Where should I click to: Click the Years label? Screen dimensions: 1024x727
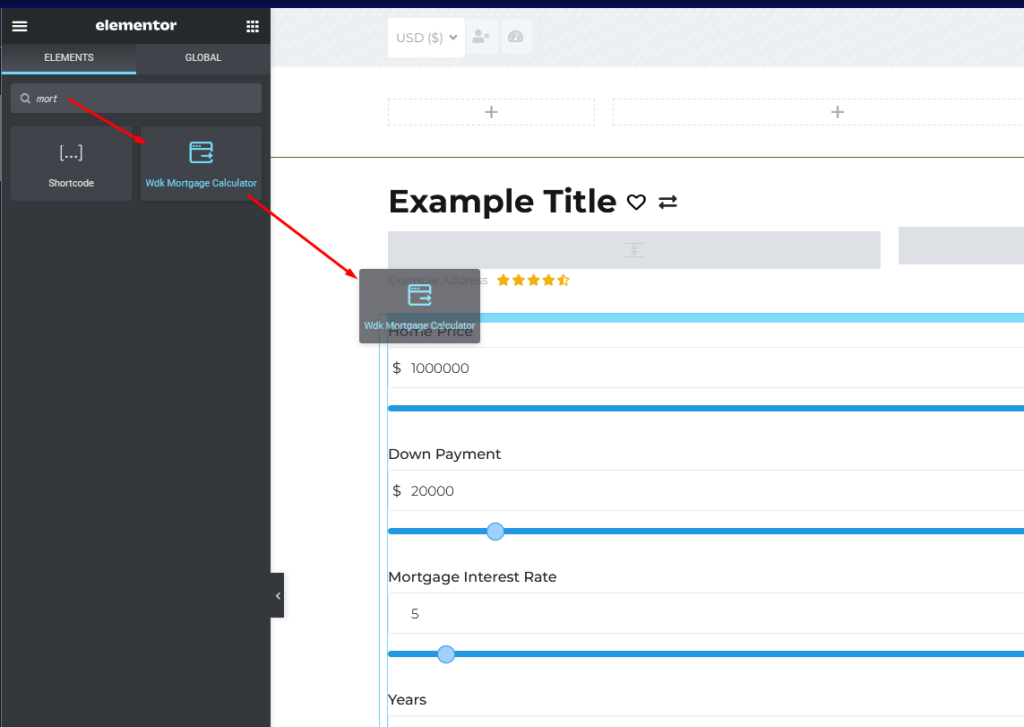407,700
